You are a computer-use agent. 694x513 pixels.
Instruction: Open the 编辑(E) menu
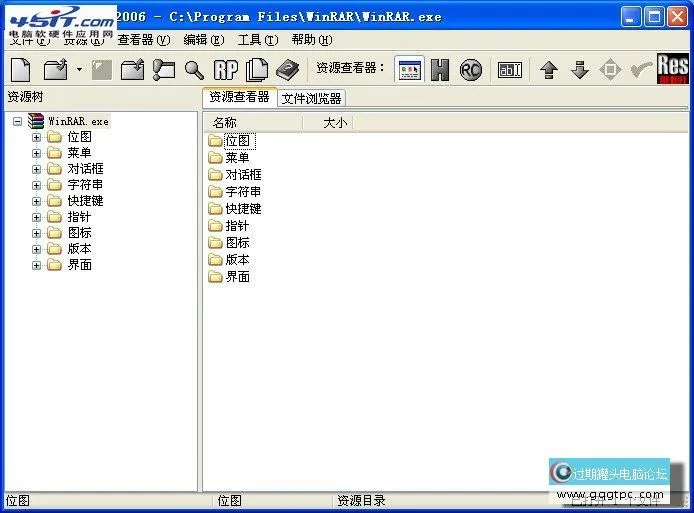click(204, 40)
